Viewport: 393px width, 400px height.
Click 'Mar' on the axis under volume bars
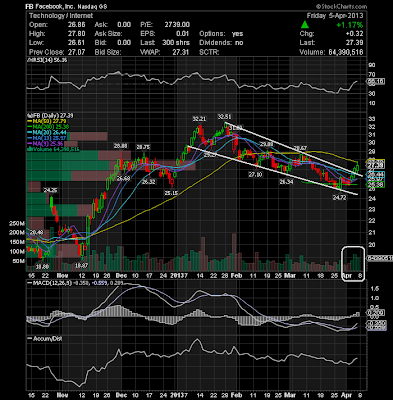coord(289,276)
